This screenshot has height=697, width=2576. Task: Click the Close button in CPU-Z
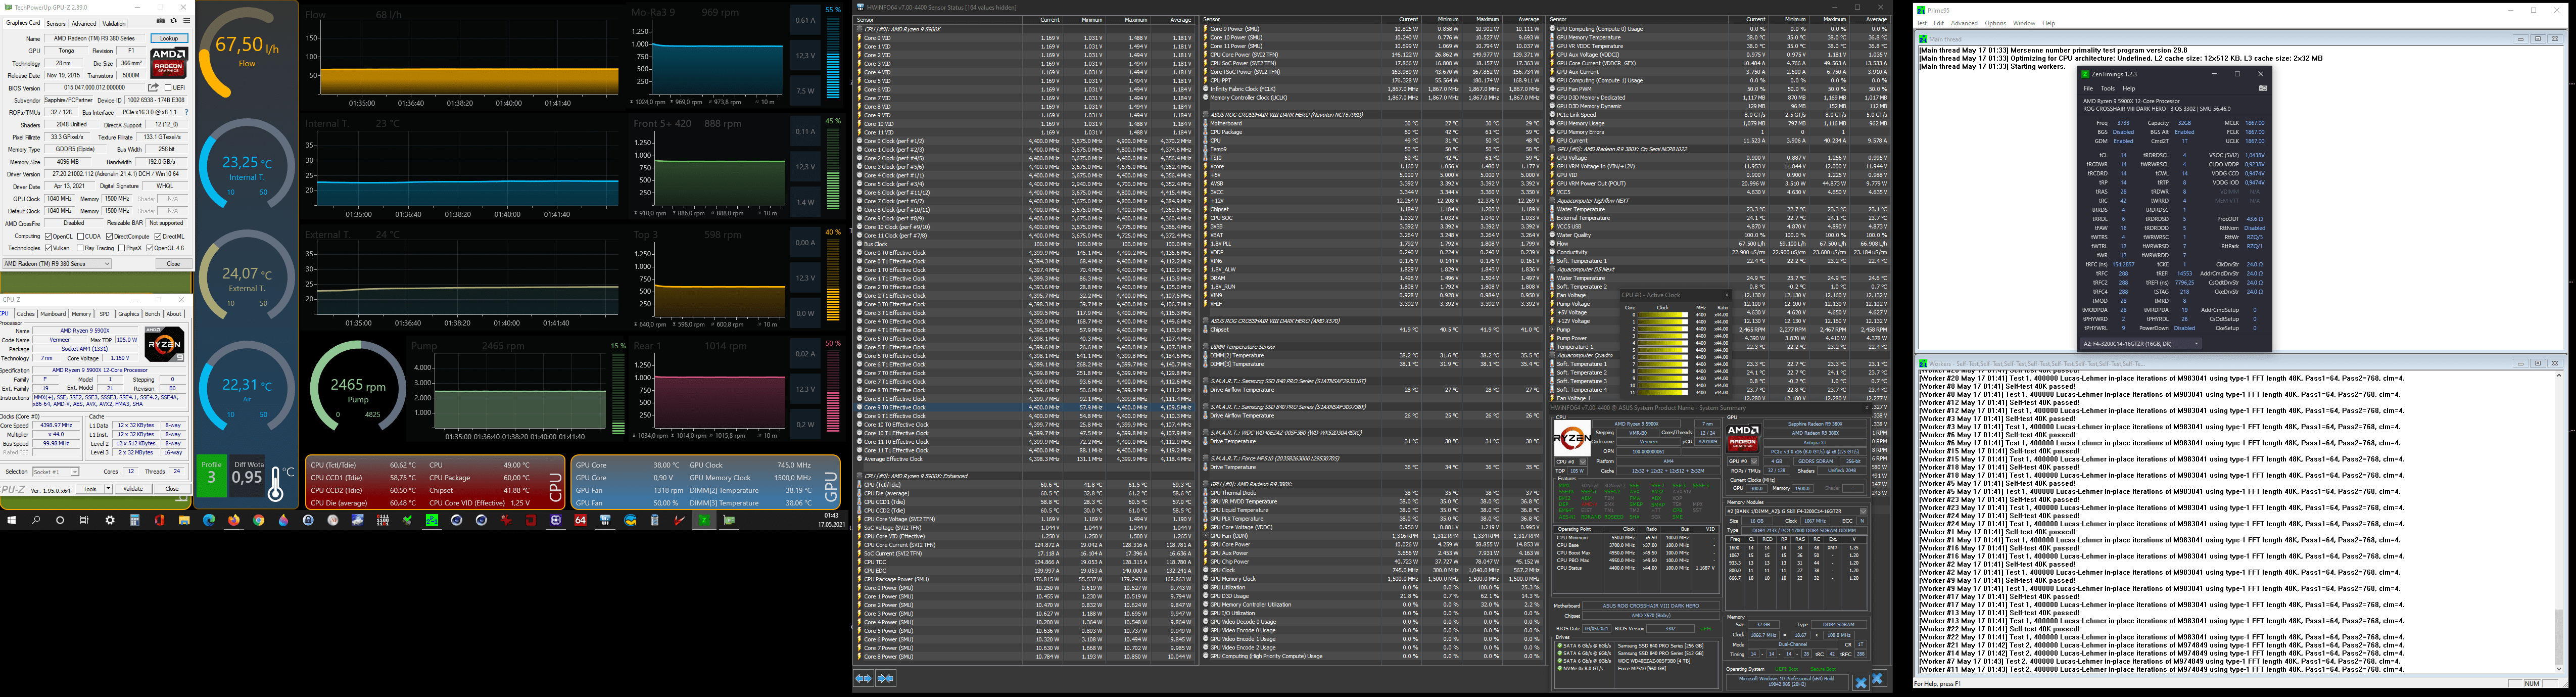(172, 489)
